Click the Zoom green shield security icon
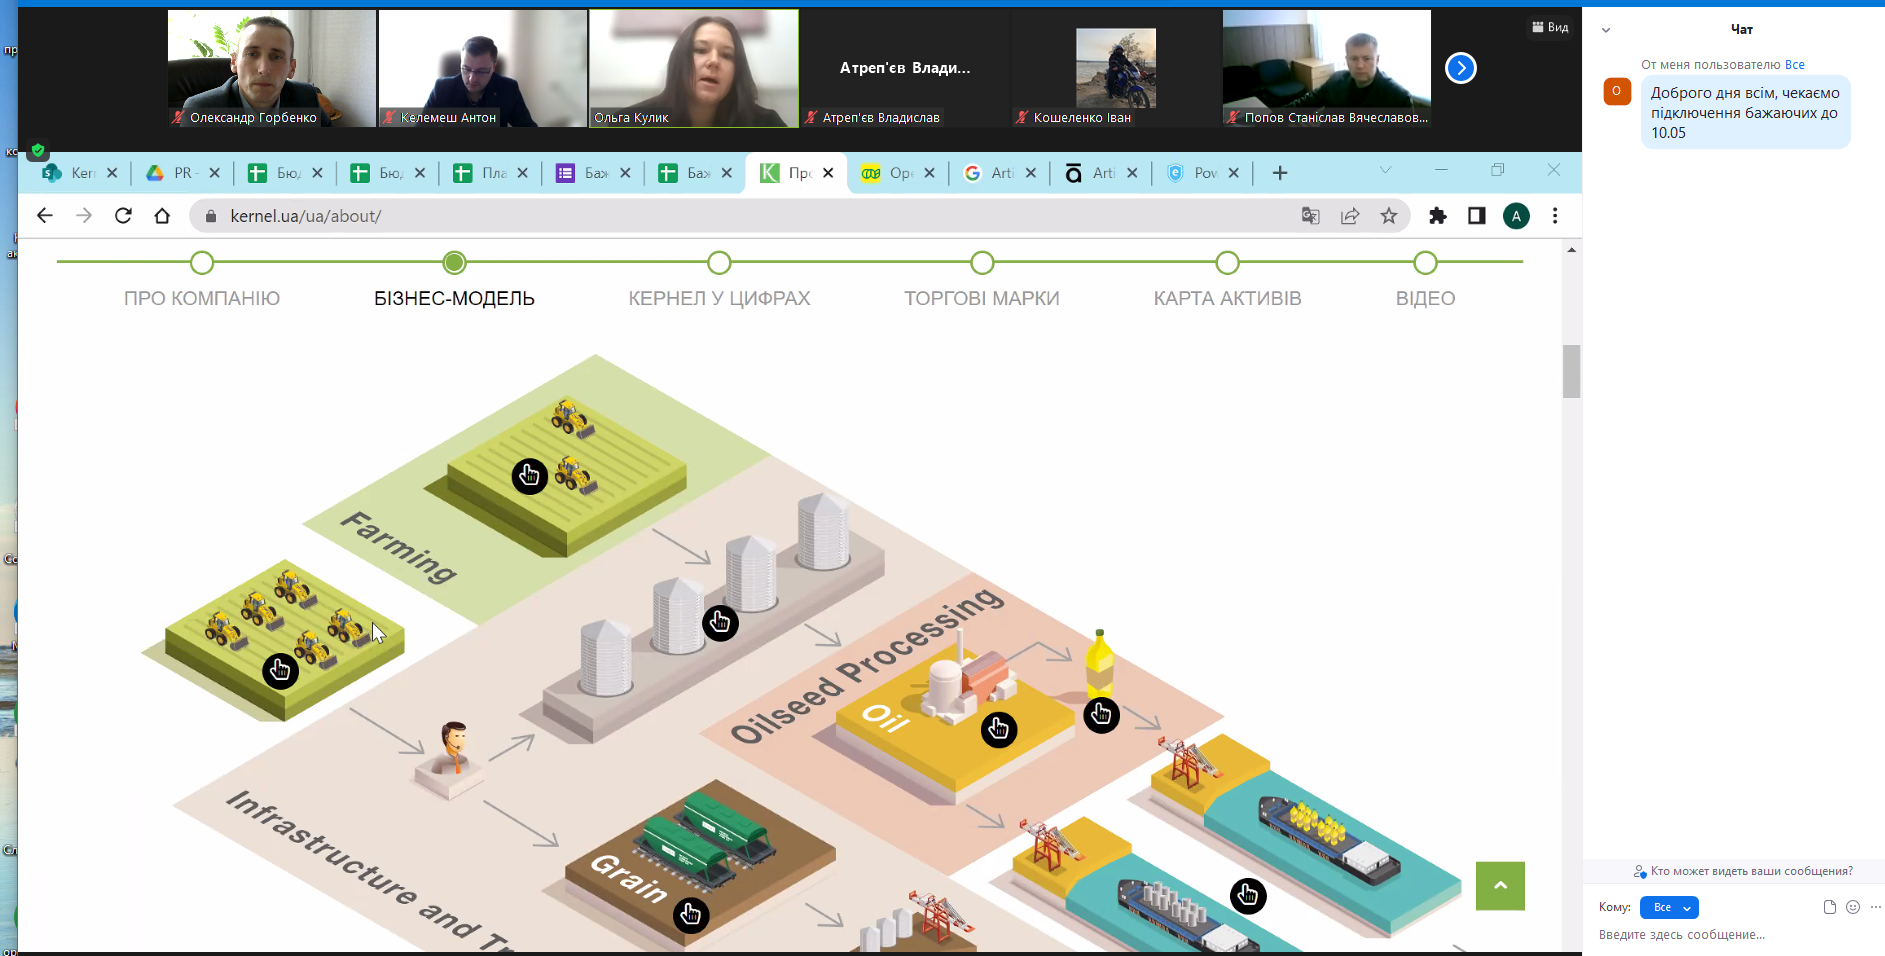This screenshot has height=956, width=1885. (37, 151)
